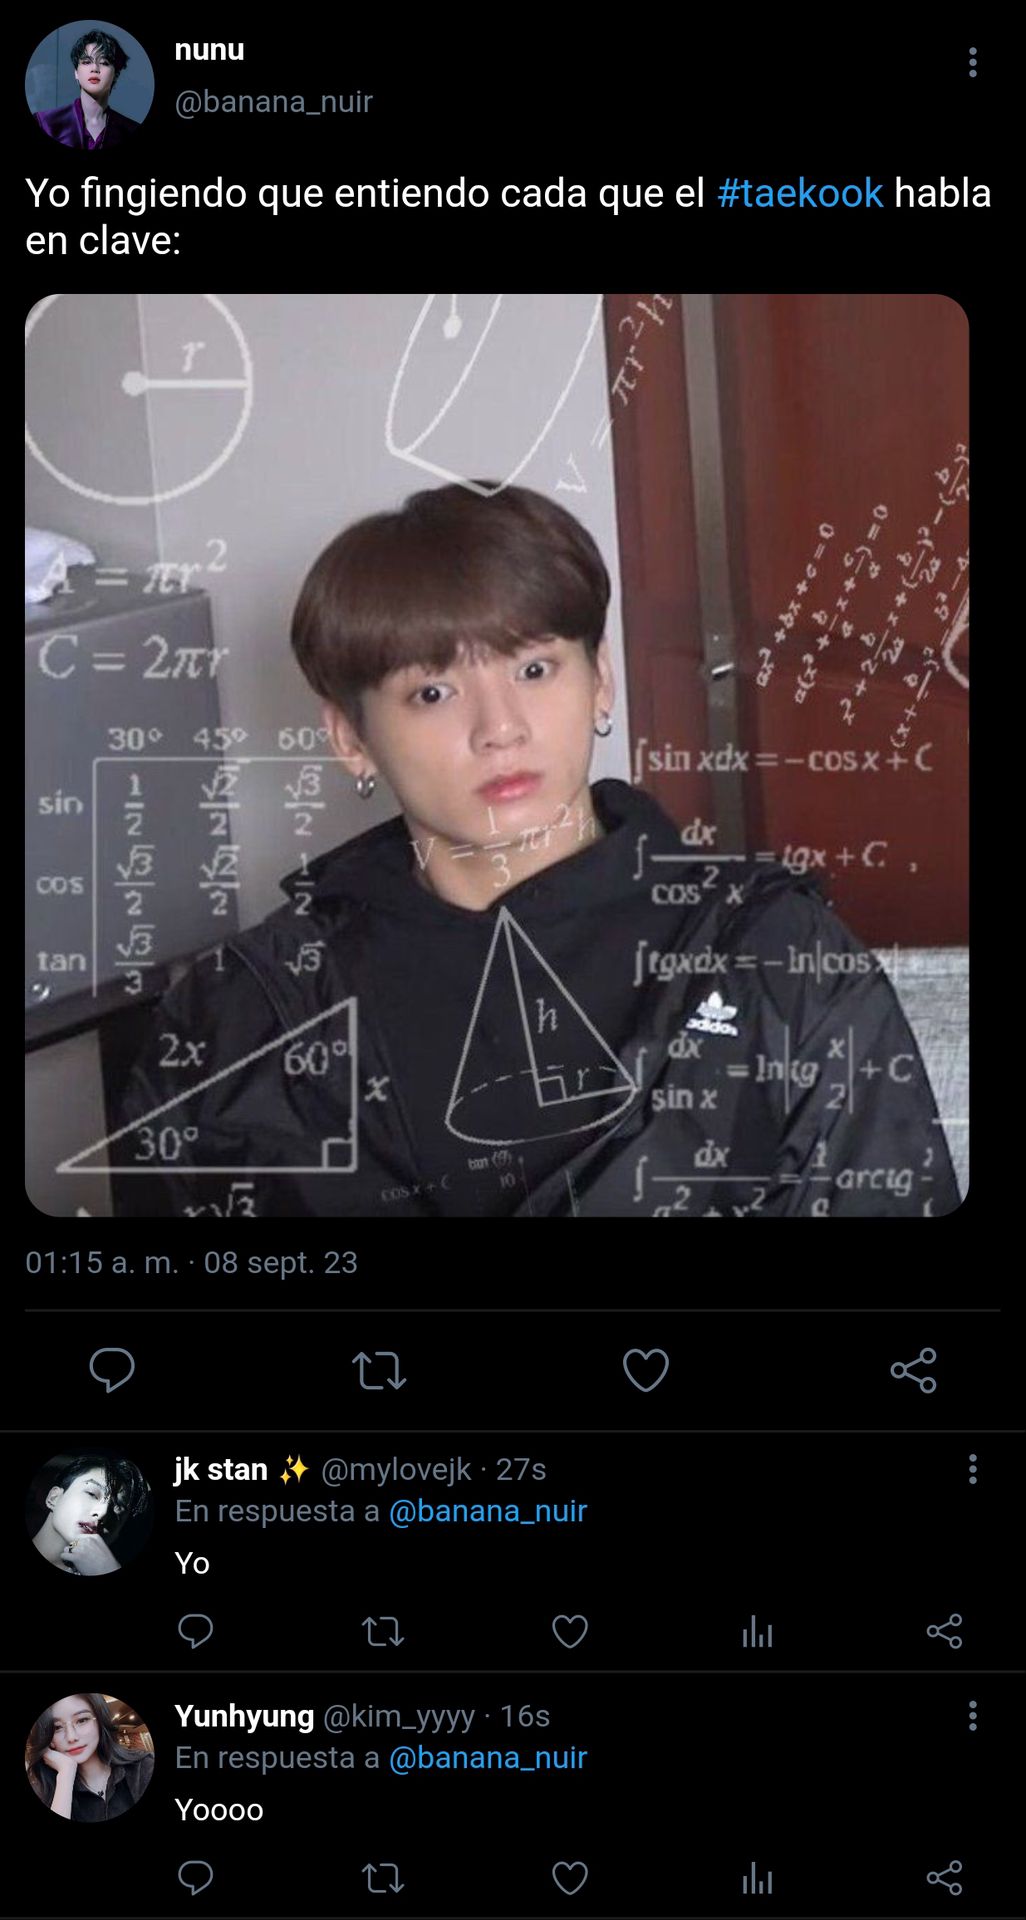Share nunu's main tweet
Screen dimensions: 1026x1920
(913, 1370)
